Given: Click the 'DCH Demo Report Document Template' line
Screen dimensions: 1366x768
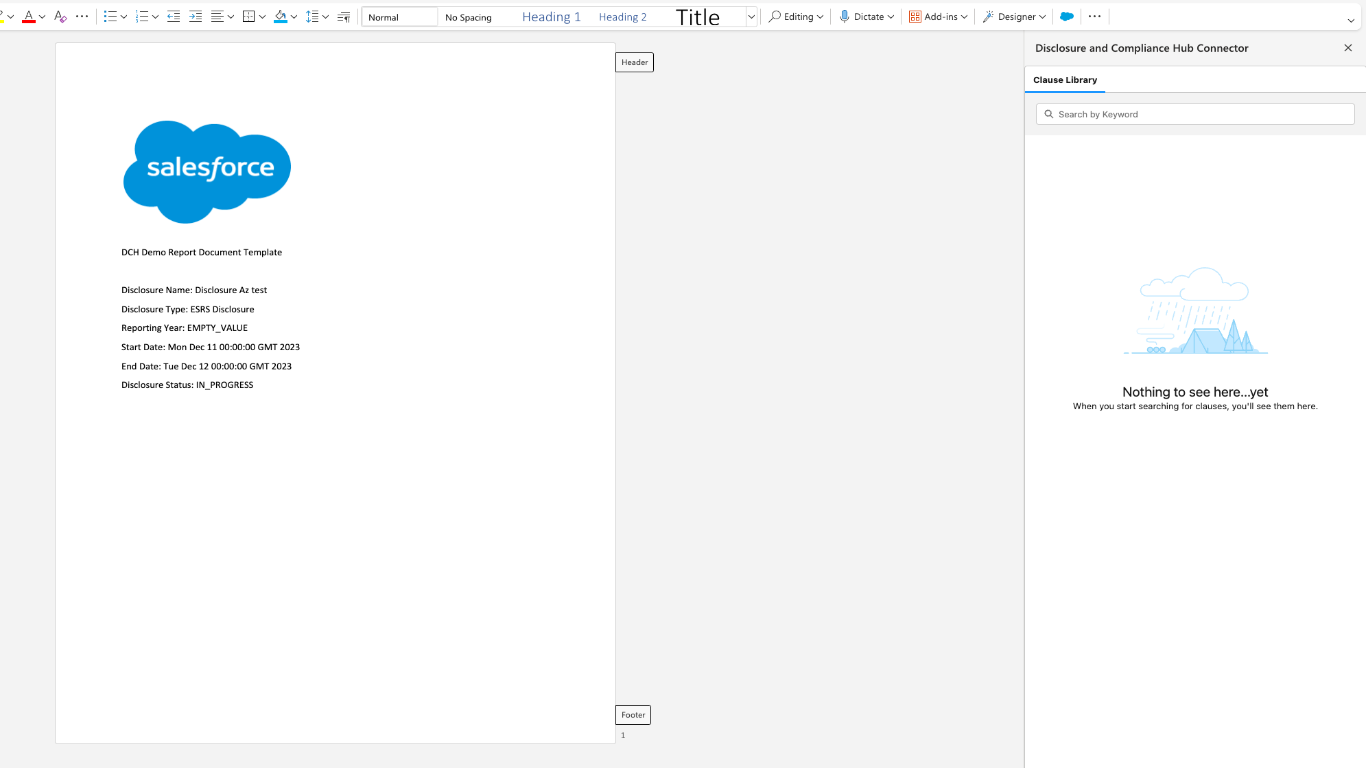Looking at the screenshot, I should point(202,253).
